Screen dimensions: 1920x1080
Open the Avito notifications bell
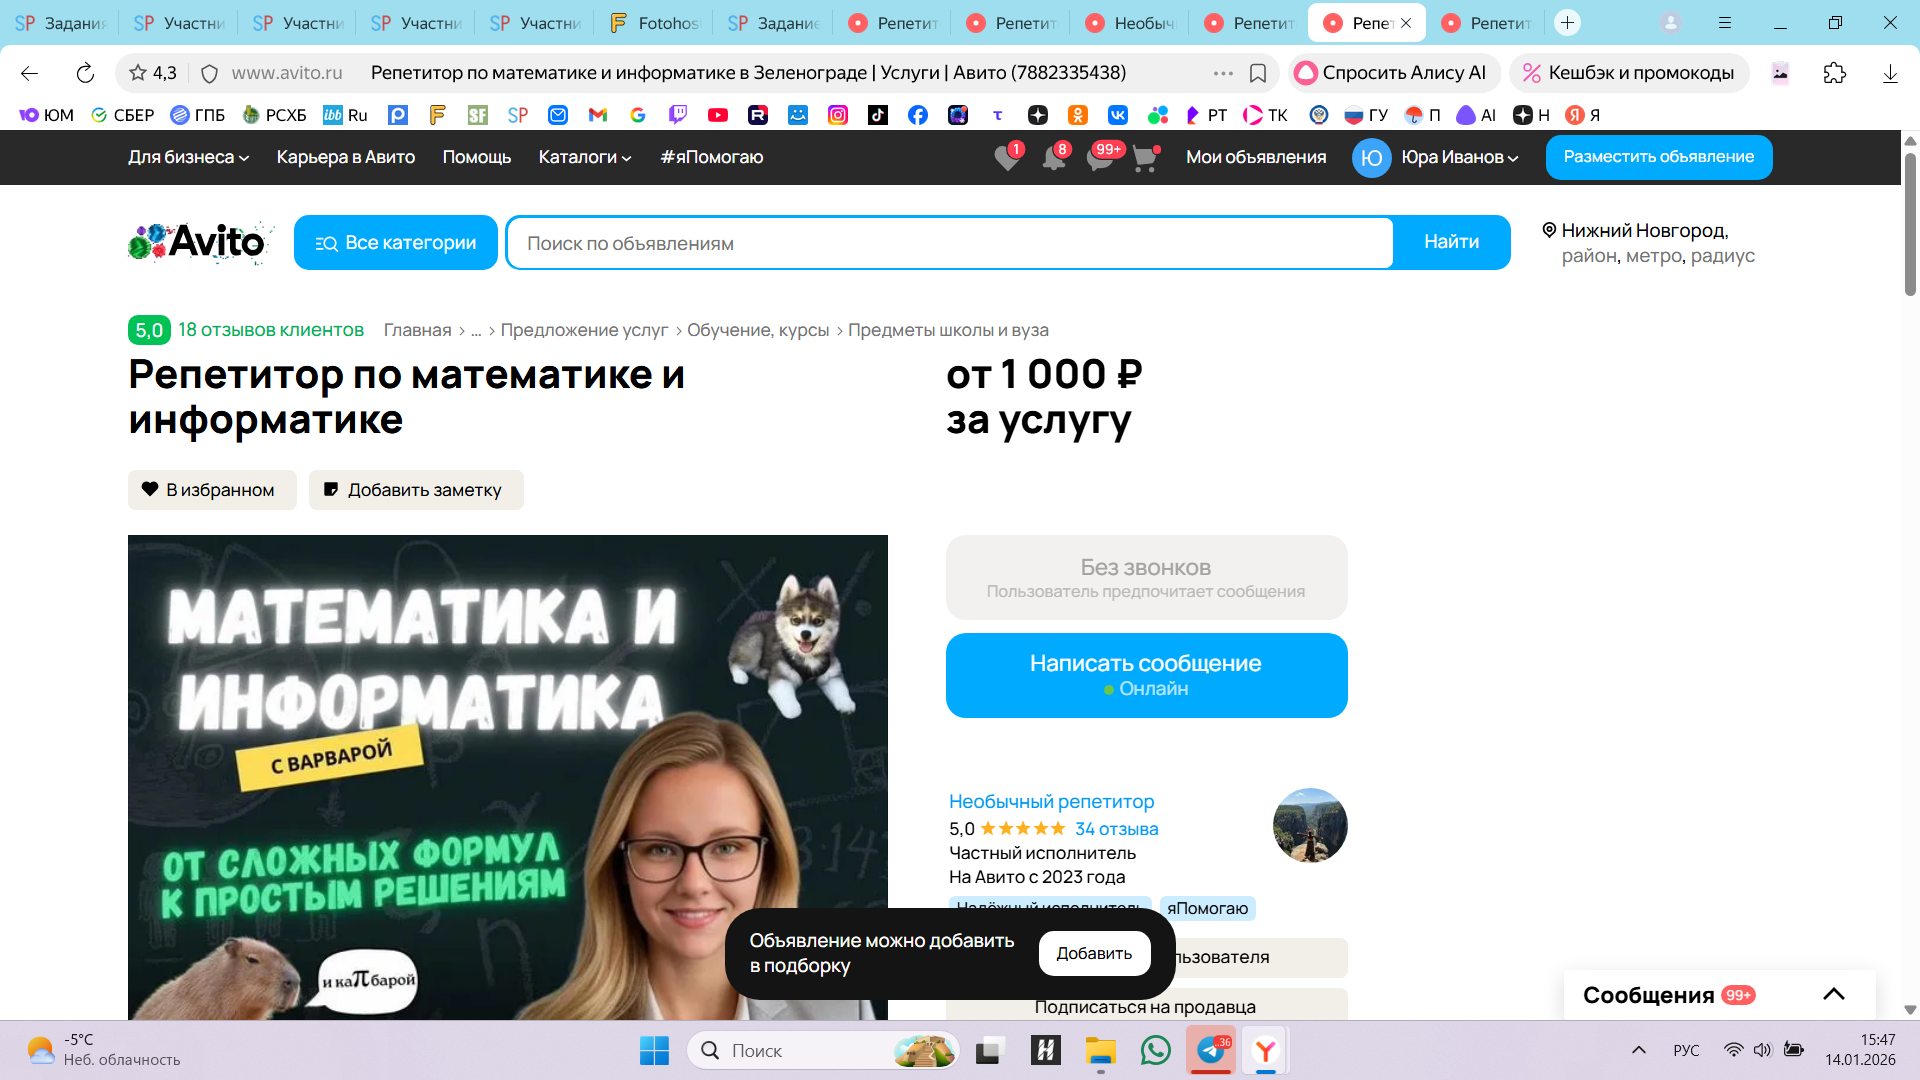pos(1054,158)
